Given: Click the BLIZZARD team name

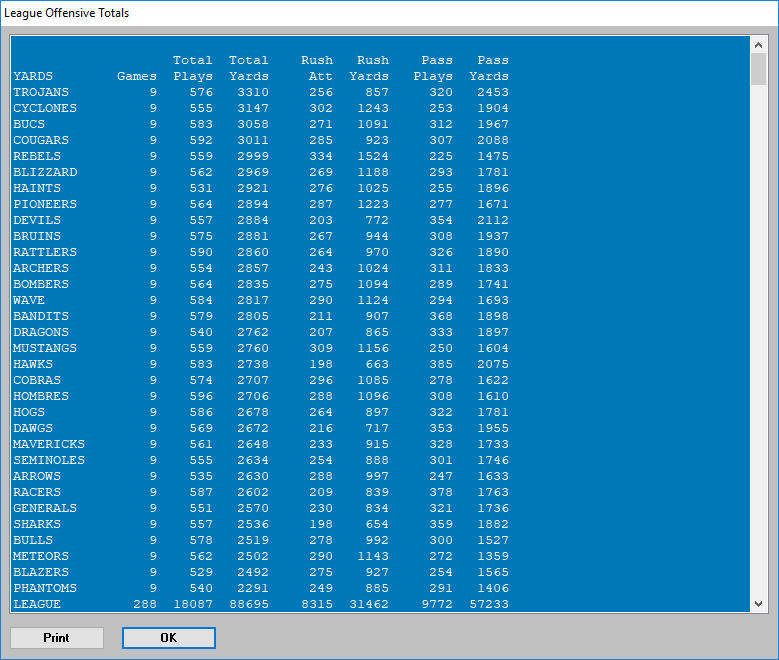Looking at the screenshot, I should tap(45, 172).
